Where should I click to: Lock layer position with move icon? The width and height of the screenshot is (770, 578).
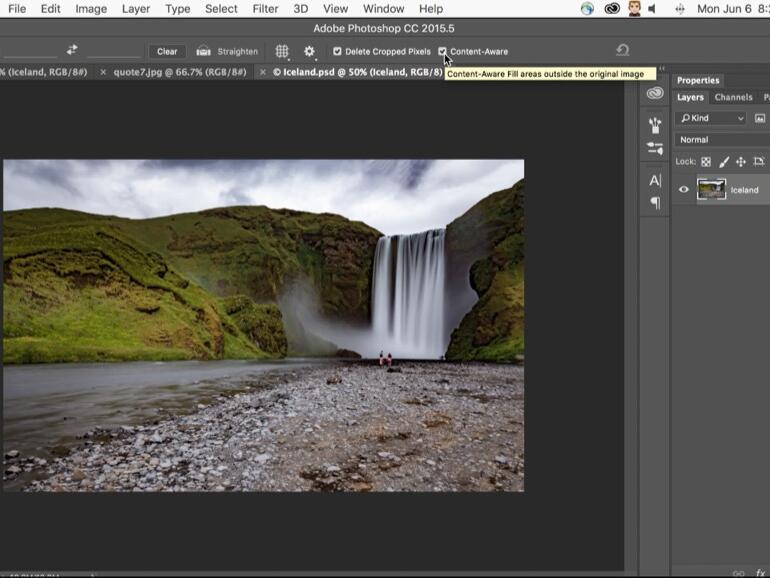click(x=741, y=161)
